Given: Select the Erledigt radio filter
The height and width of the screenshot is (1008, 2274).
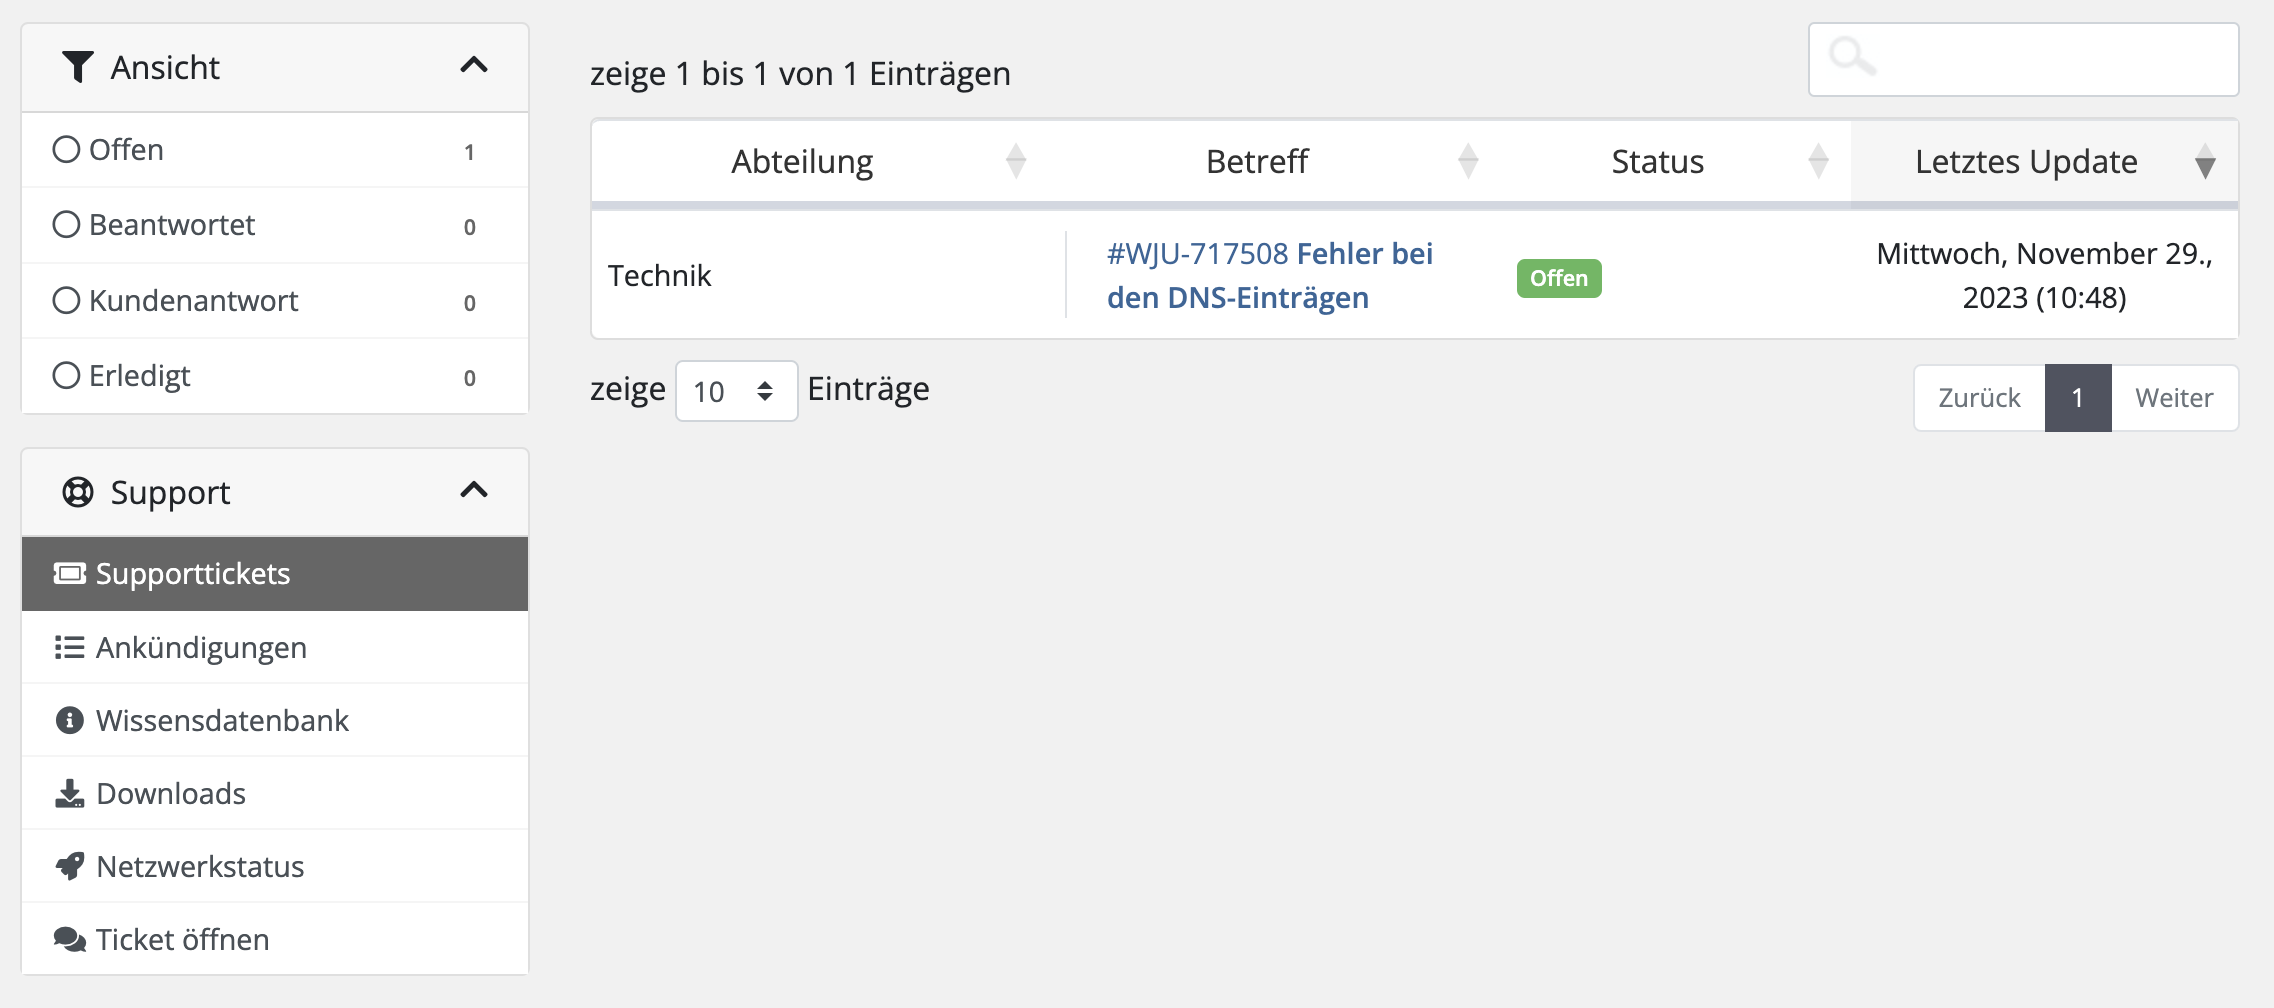Looking at the screenshot, I should pyautogui.click(x=66, y=375).
